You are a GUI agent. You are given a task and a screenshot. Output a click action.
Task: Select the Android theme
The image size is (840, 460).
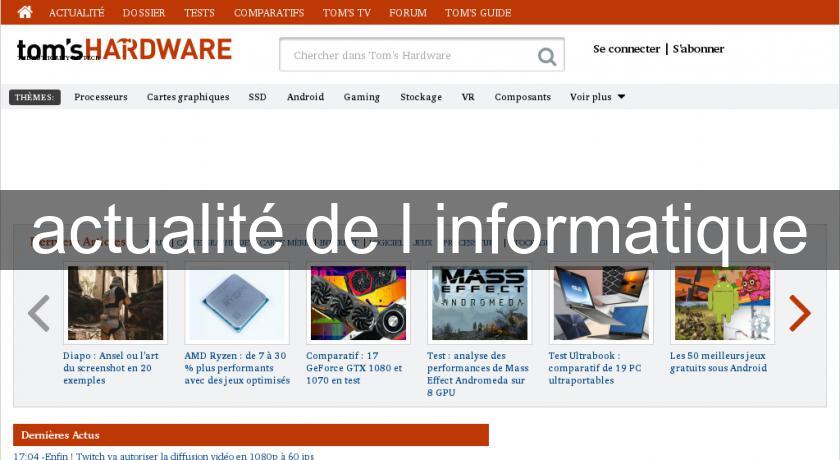(305, 97)
